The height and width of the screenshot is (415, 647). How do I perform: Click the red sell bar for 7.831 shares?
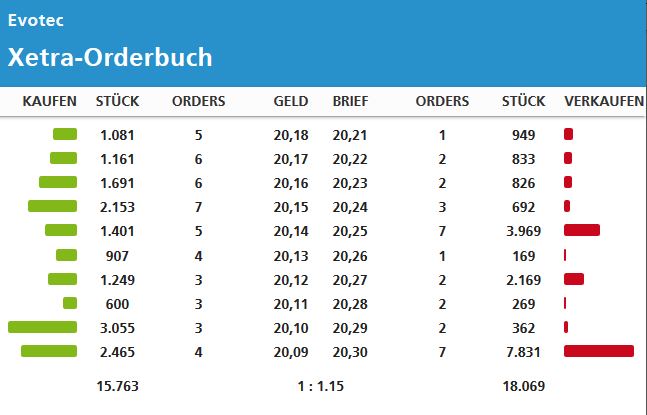click(599, 351)
